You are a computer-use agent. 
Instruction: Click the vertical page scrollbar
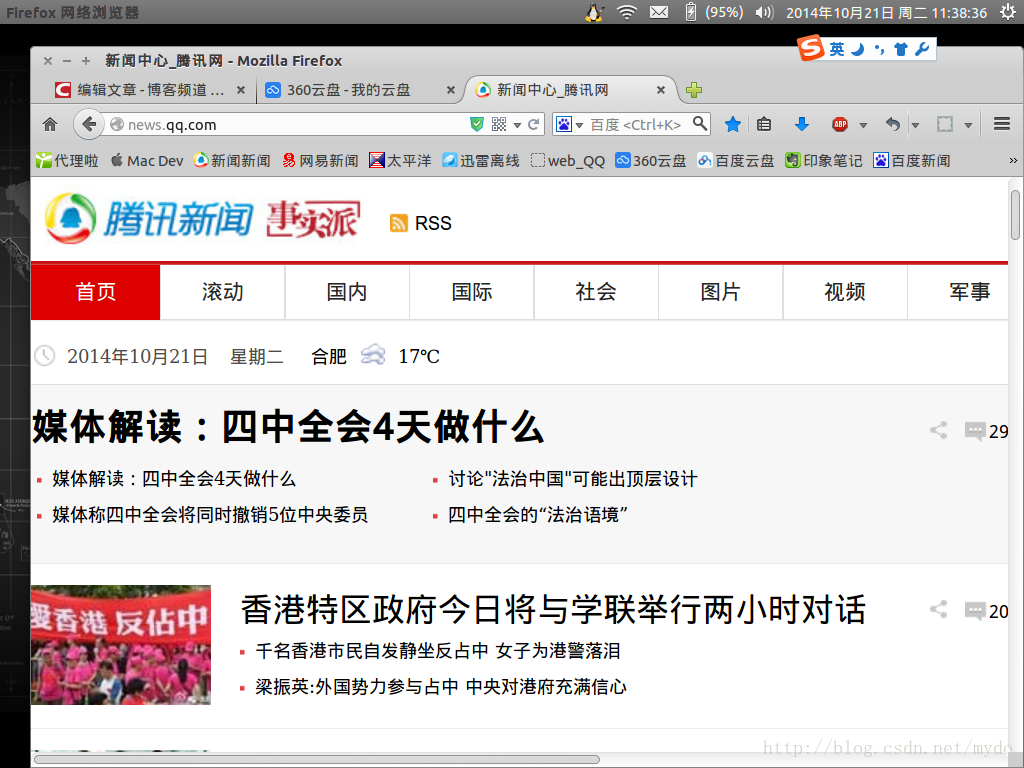coord(1016,216)
